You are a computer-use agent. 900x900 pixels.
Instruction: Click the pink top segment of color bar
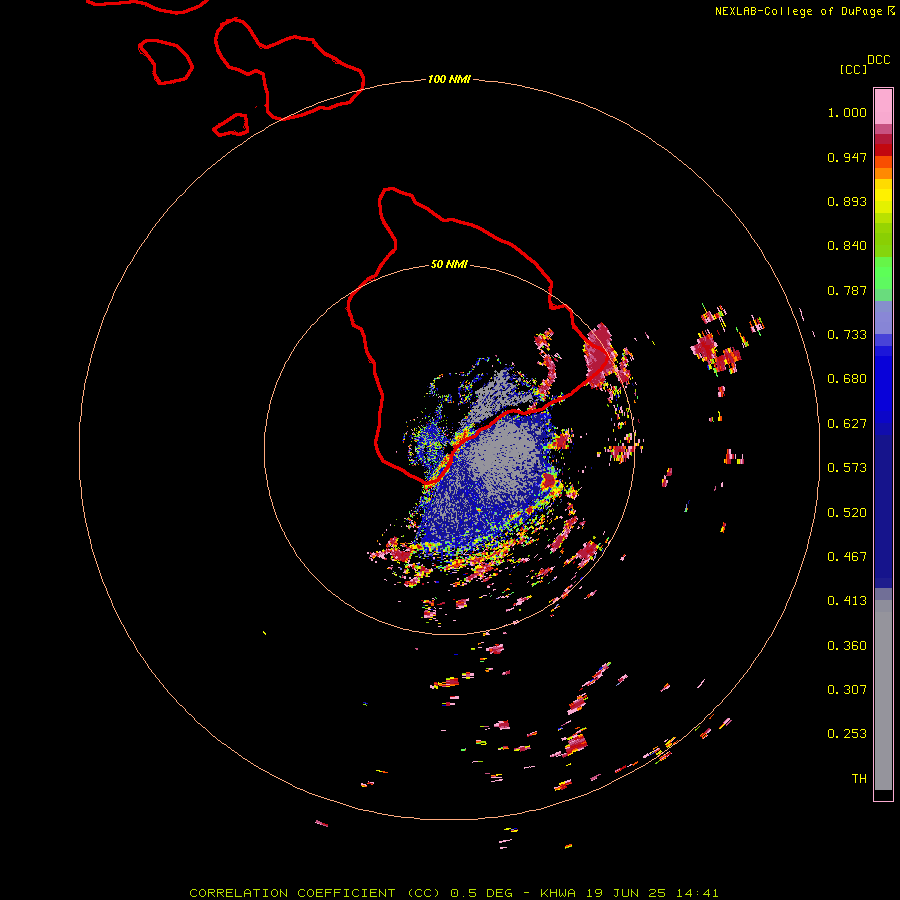[883, 107]
